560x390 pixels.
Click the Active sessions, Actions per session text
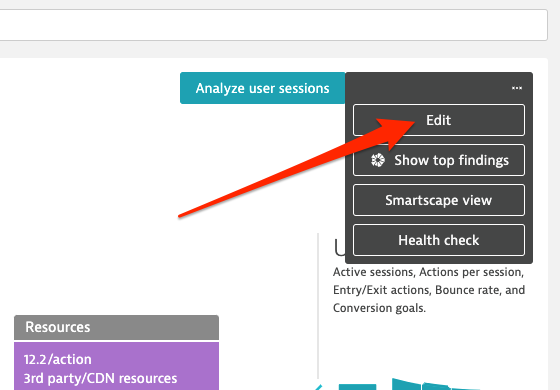point(428,272)
